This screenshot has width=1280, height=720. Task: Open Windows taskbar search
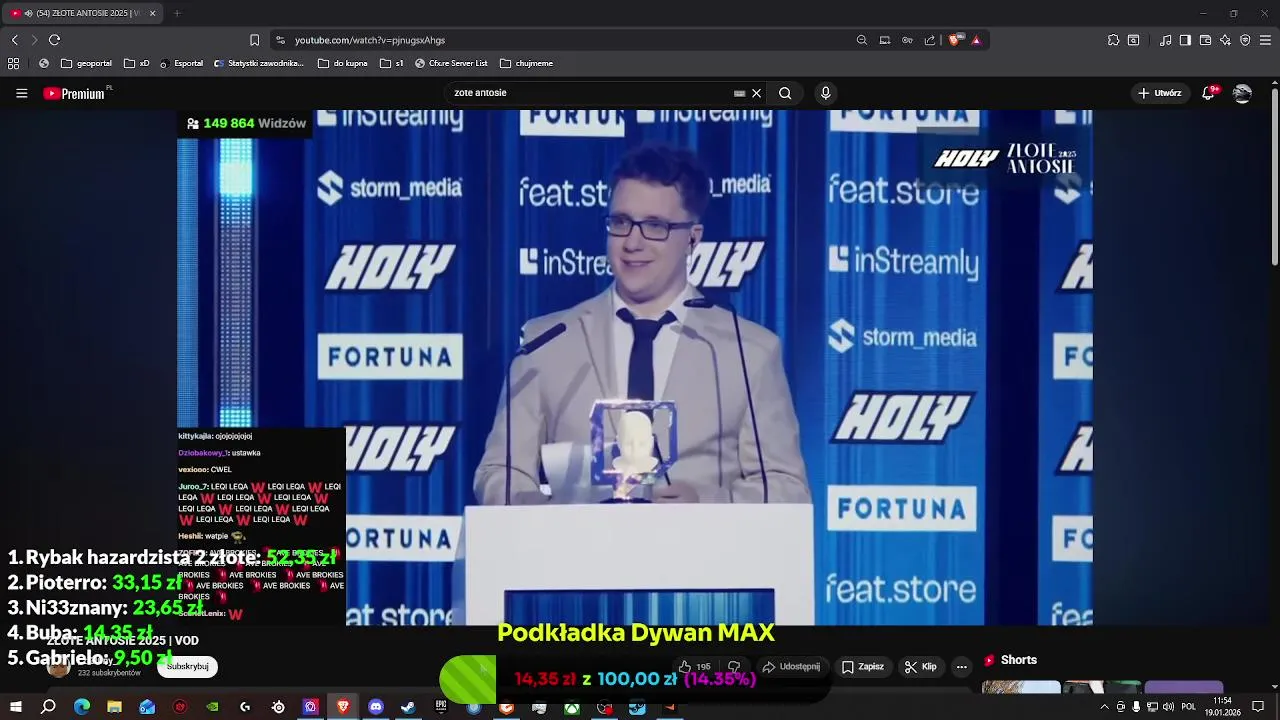(48, 707)
